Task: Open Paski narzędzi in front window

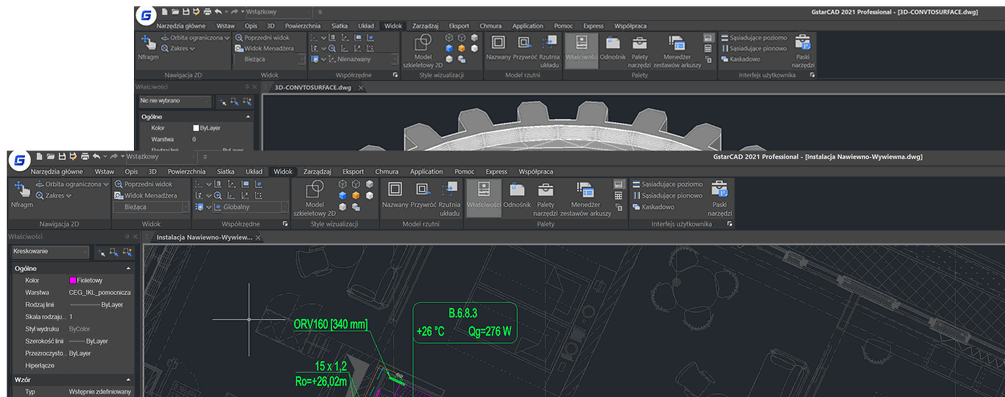Action: (x=719, y=198)
